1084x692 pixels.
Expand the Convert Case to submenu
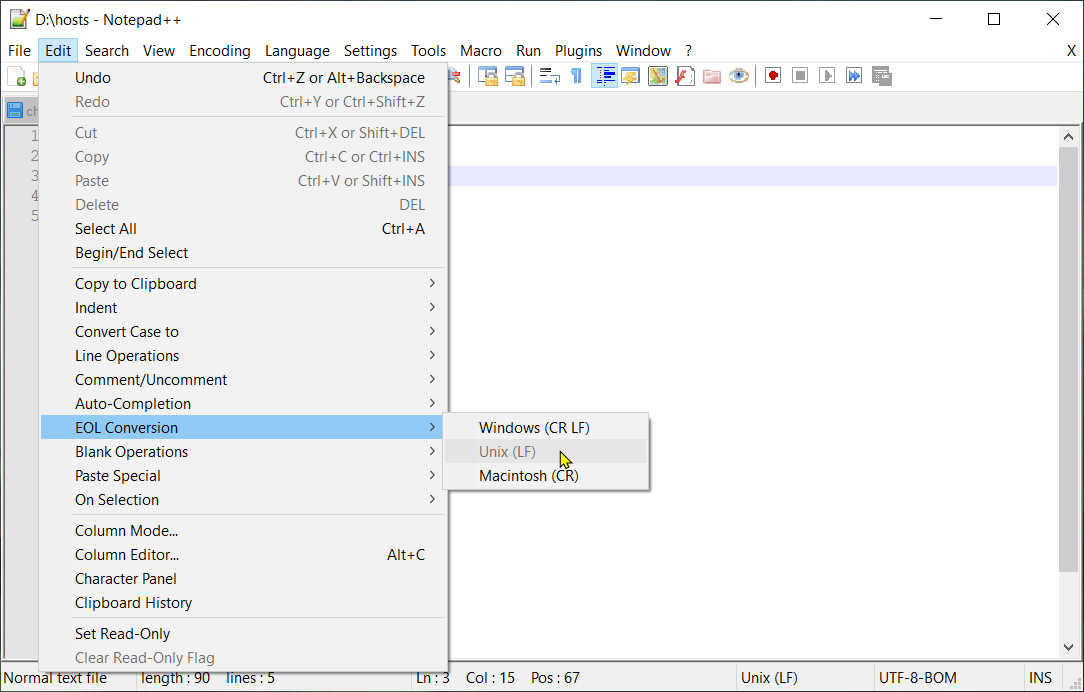[243, 332]
